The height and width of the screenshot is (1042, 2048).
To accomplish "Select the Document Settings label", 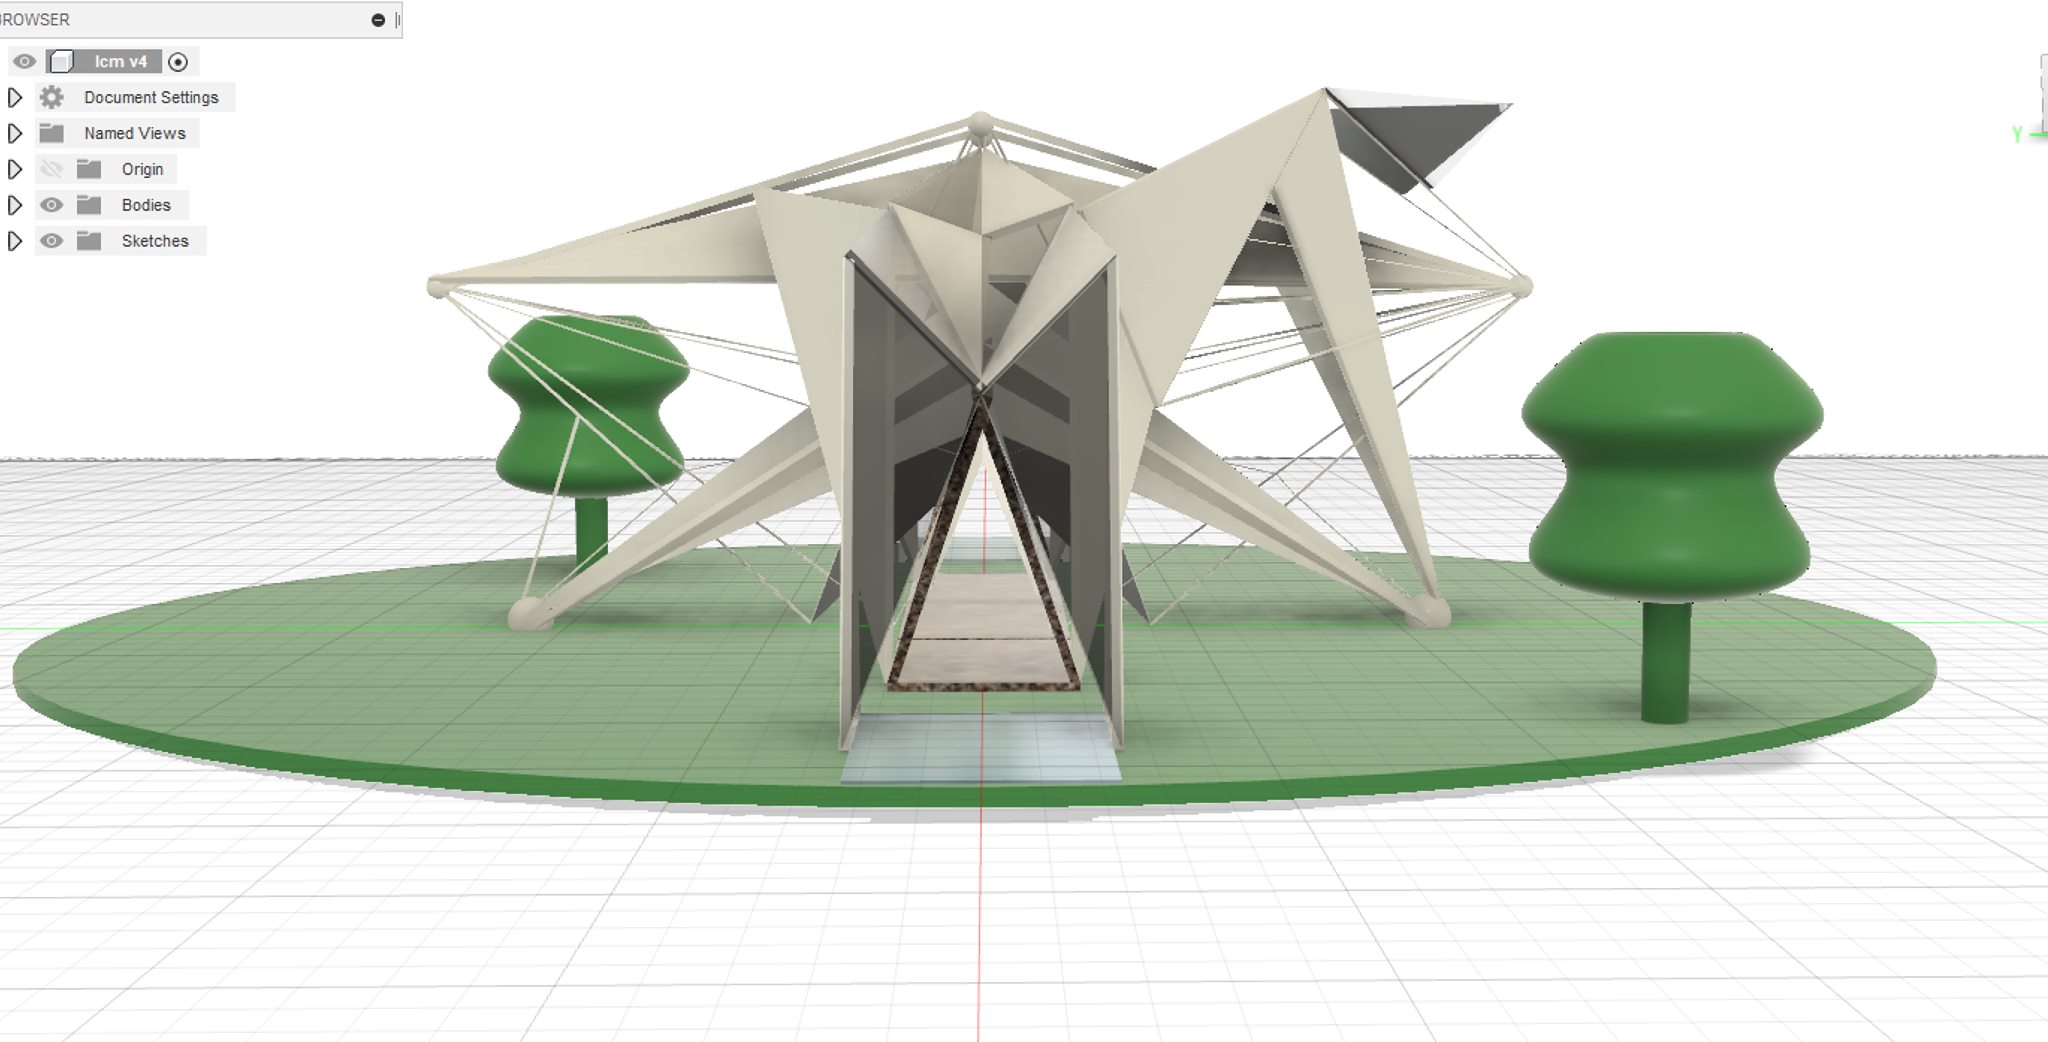I will [151, 97].
